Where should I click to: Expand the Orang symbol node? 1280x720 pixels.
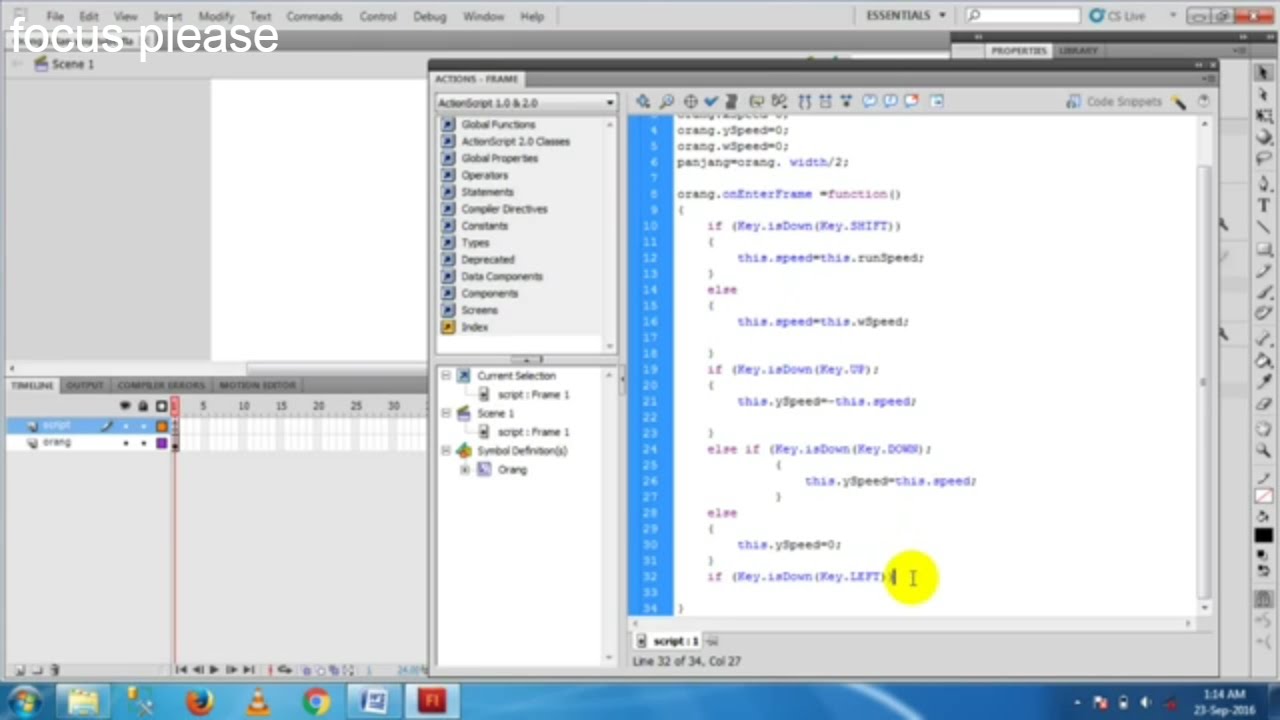pyautogui.click(x=465, y=470)
